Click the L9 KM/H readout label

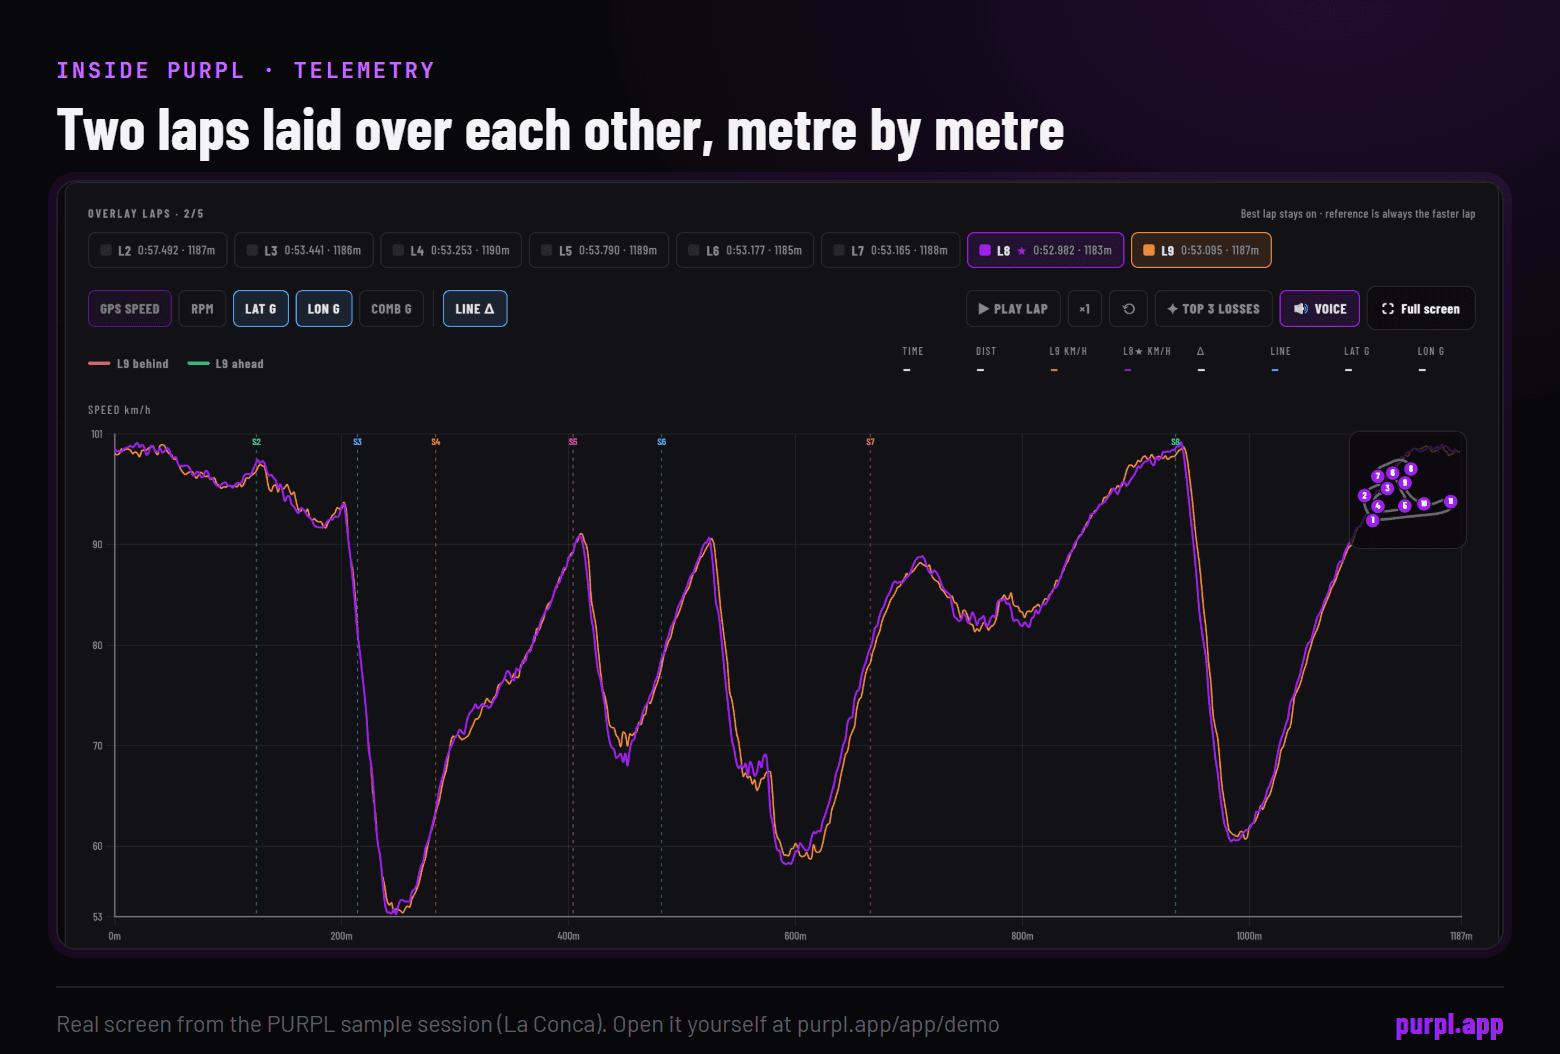(x=1068, y=351)
